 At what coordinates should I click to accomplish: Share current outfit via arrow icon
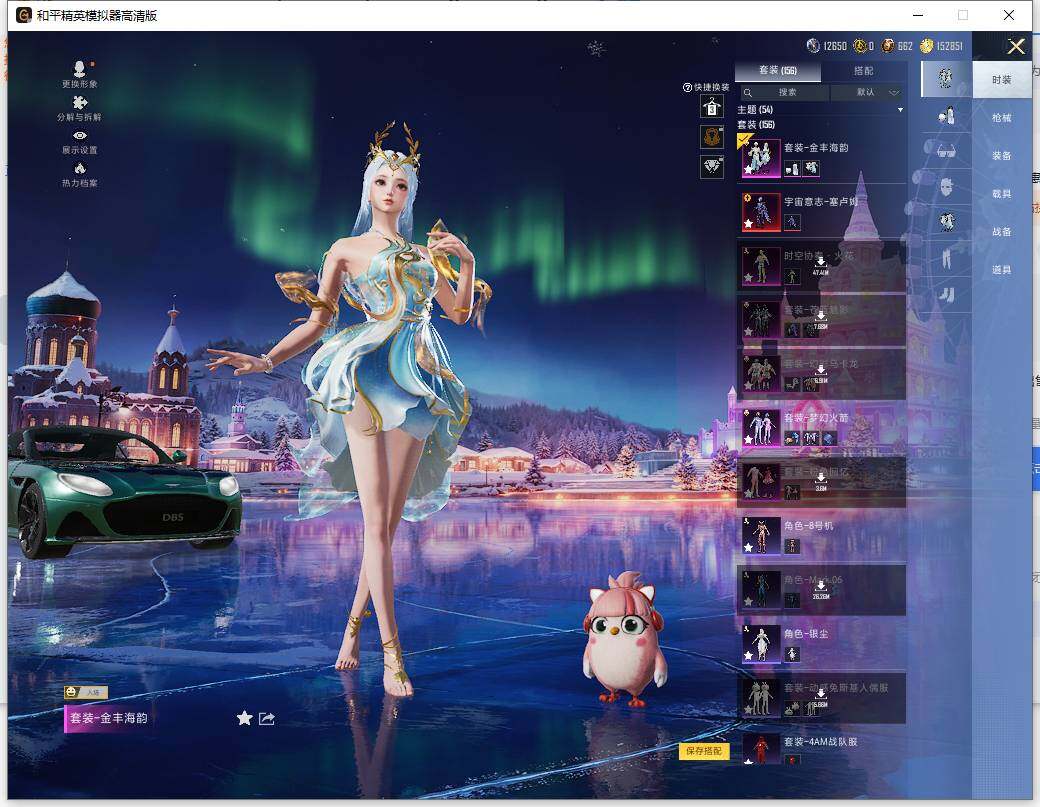click(x=267, y=718)
